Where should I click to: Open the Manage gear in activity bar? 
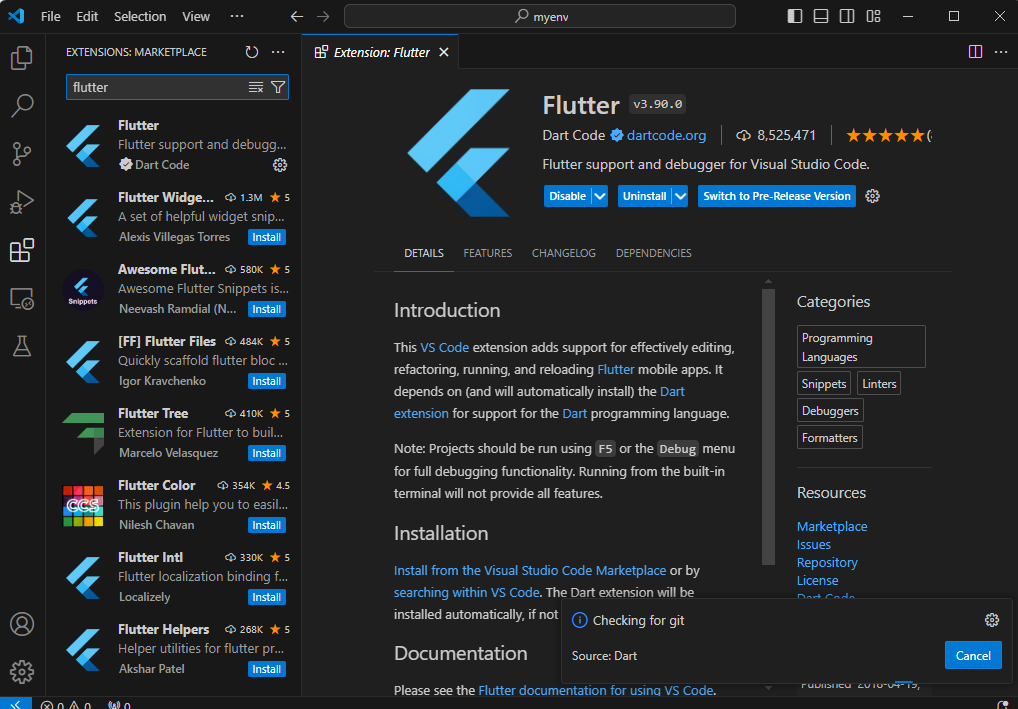coord(22,672)
